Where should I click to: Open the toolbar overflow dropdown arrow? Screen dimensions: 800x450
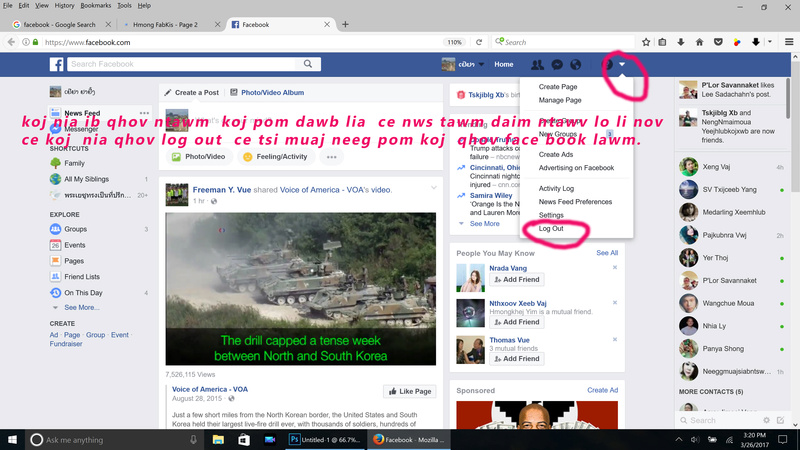pyautogui.click(x=770, y=42)
